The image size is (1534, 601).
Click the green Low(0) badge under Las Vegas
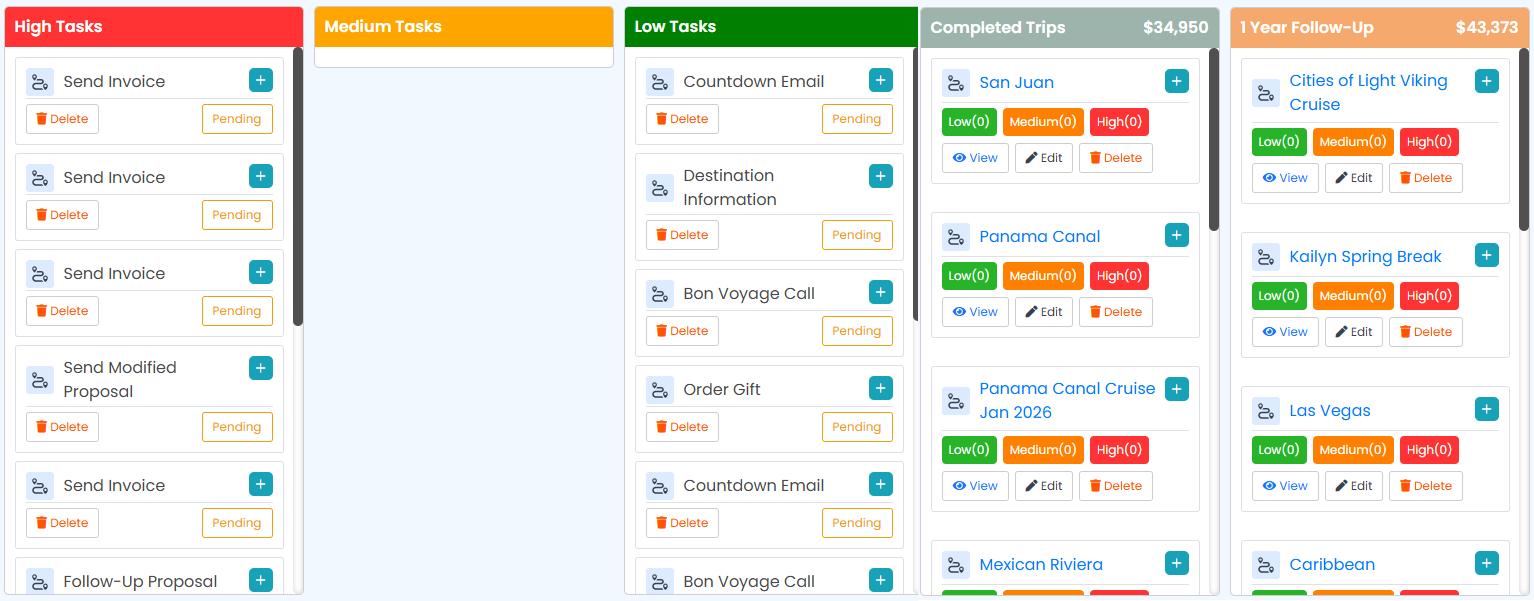tap(1279, 449)
